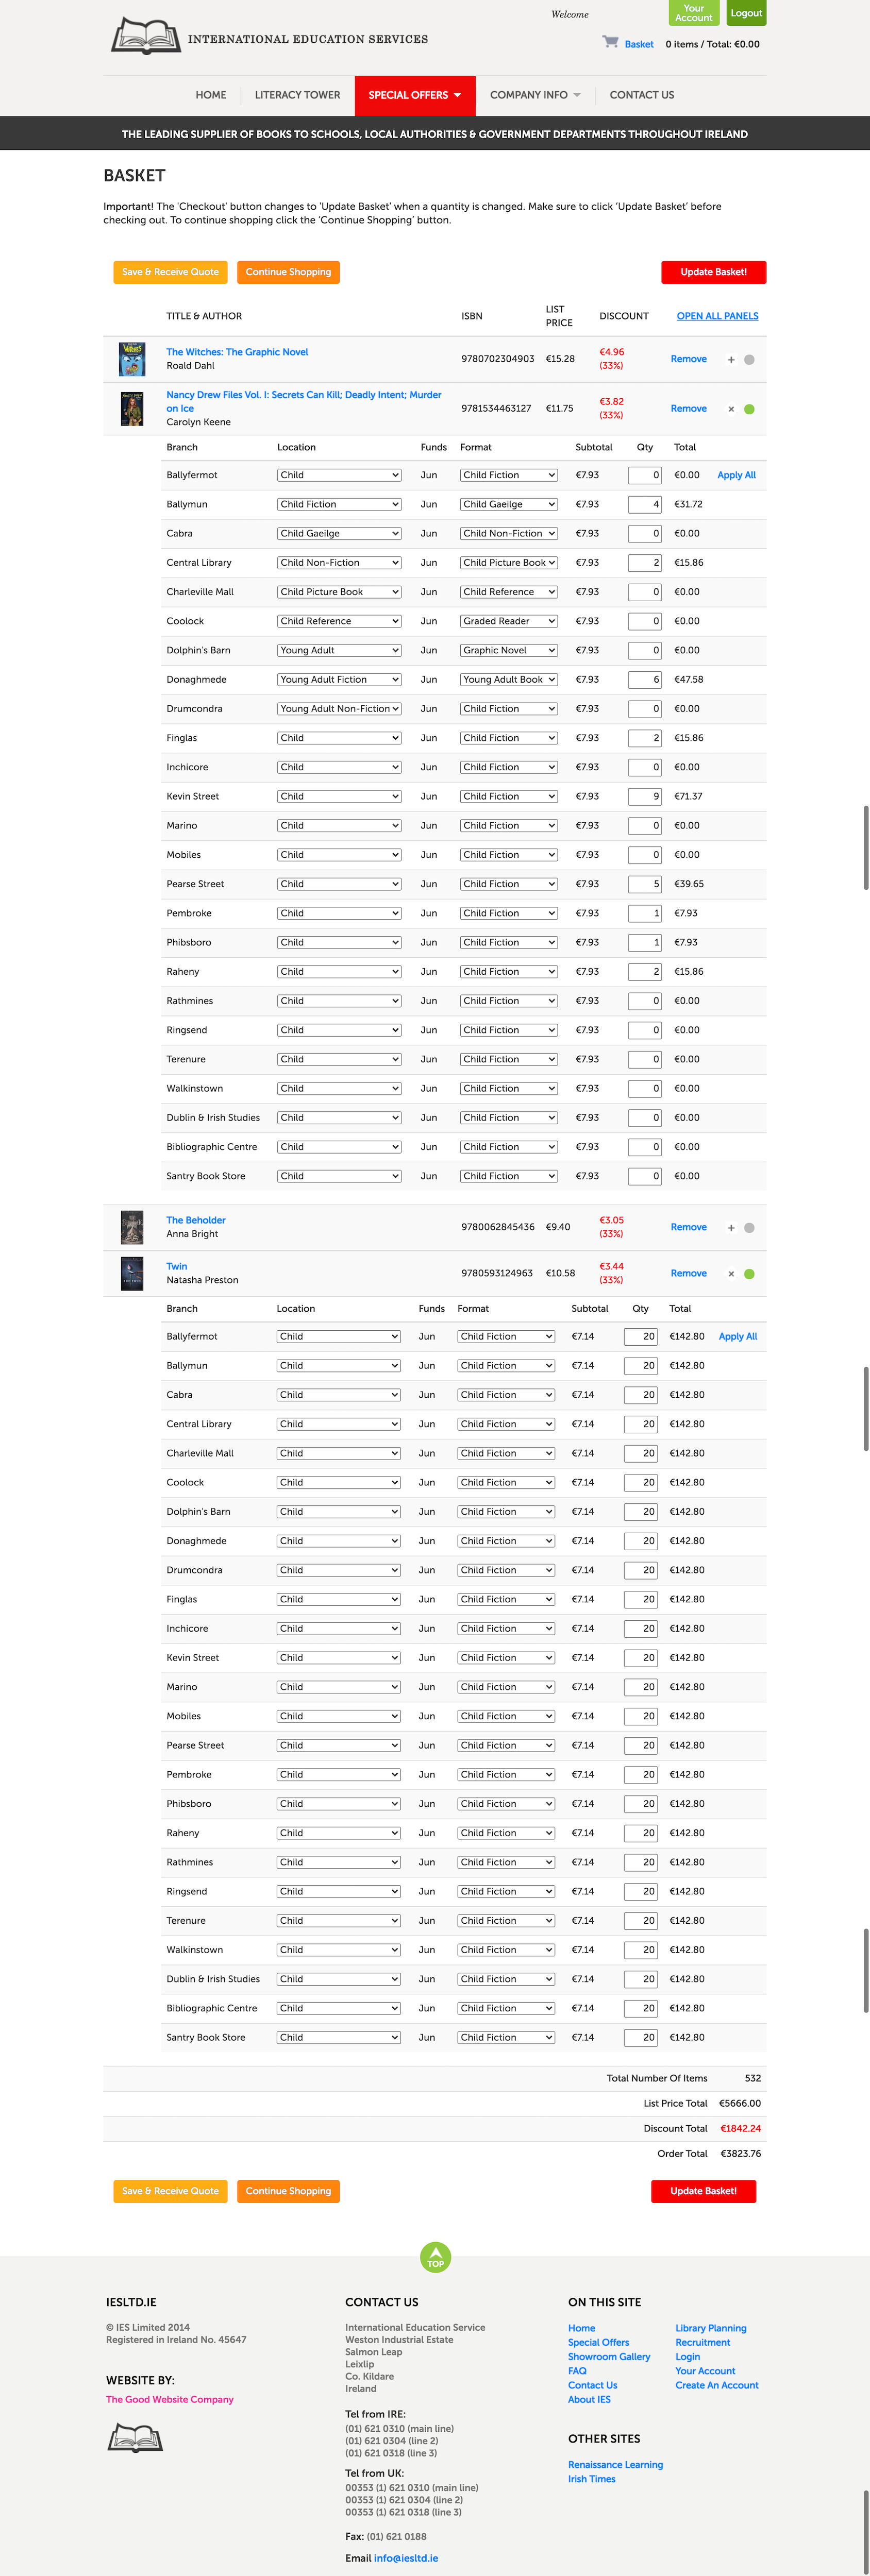
Task: Expand The Witches panel with plus icon
Action: pos(731,360)
